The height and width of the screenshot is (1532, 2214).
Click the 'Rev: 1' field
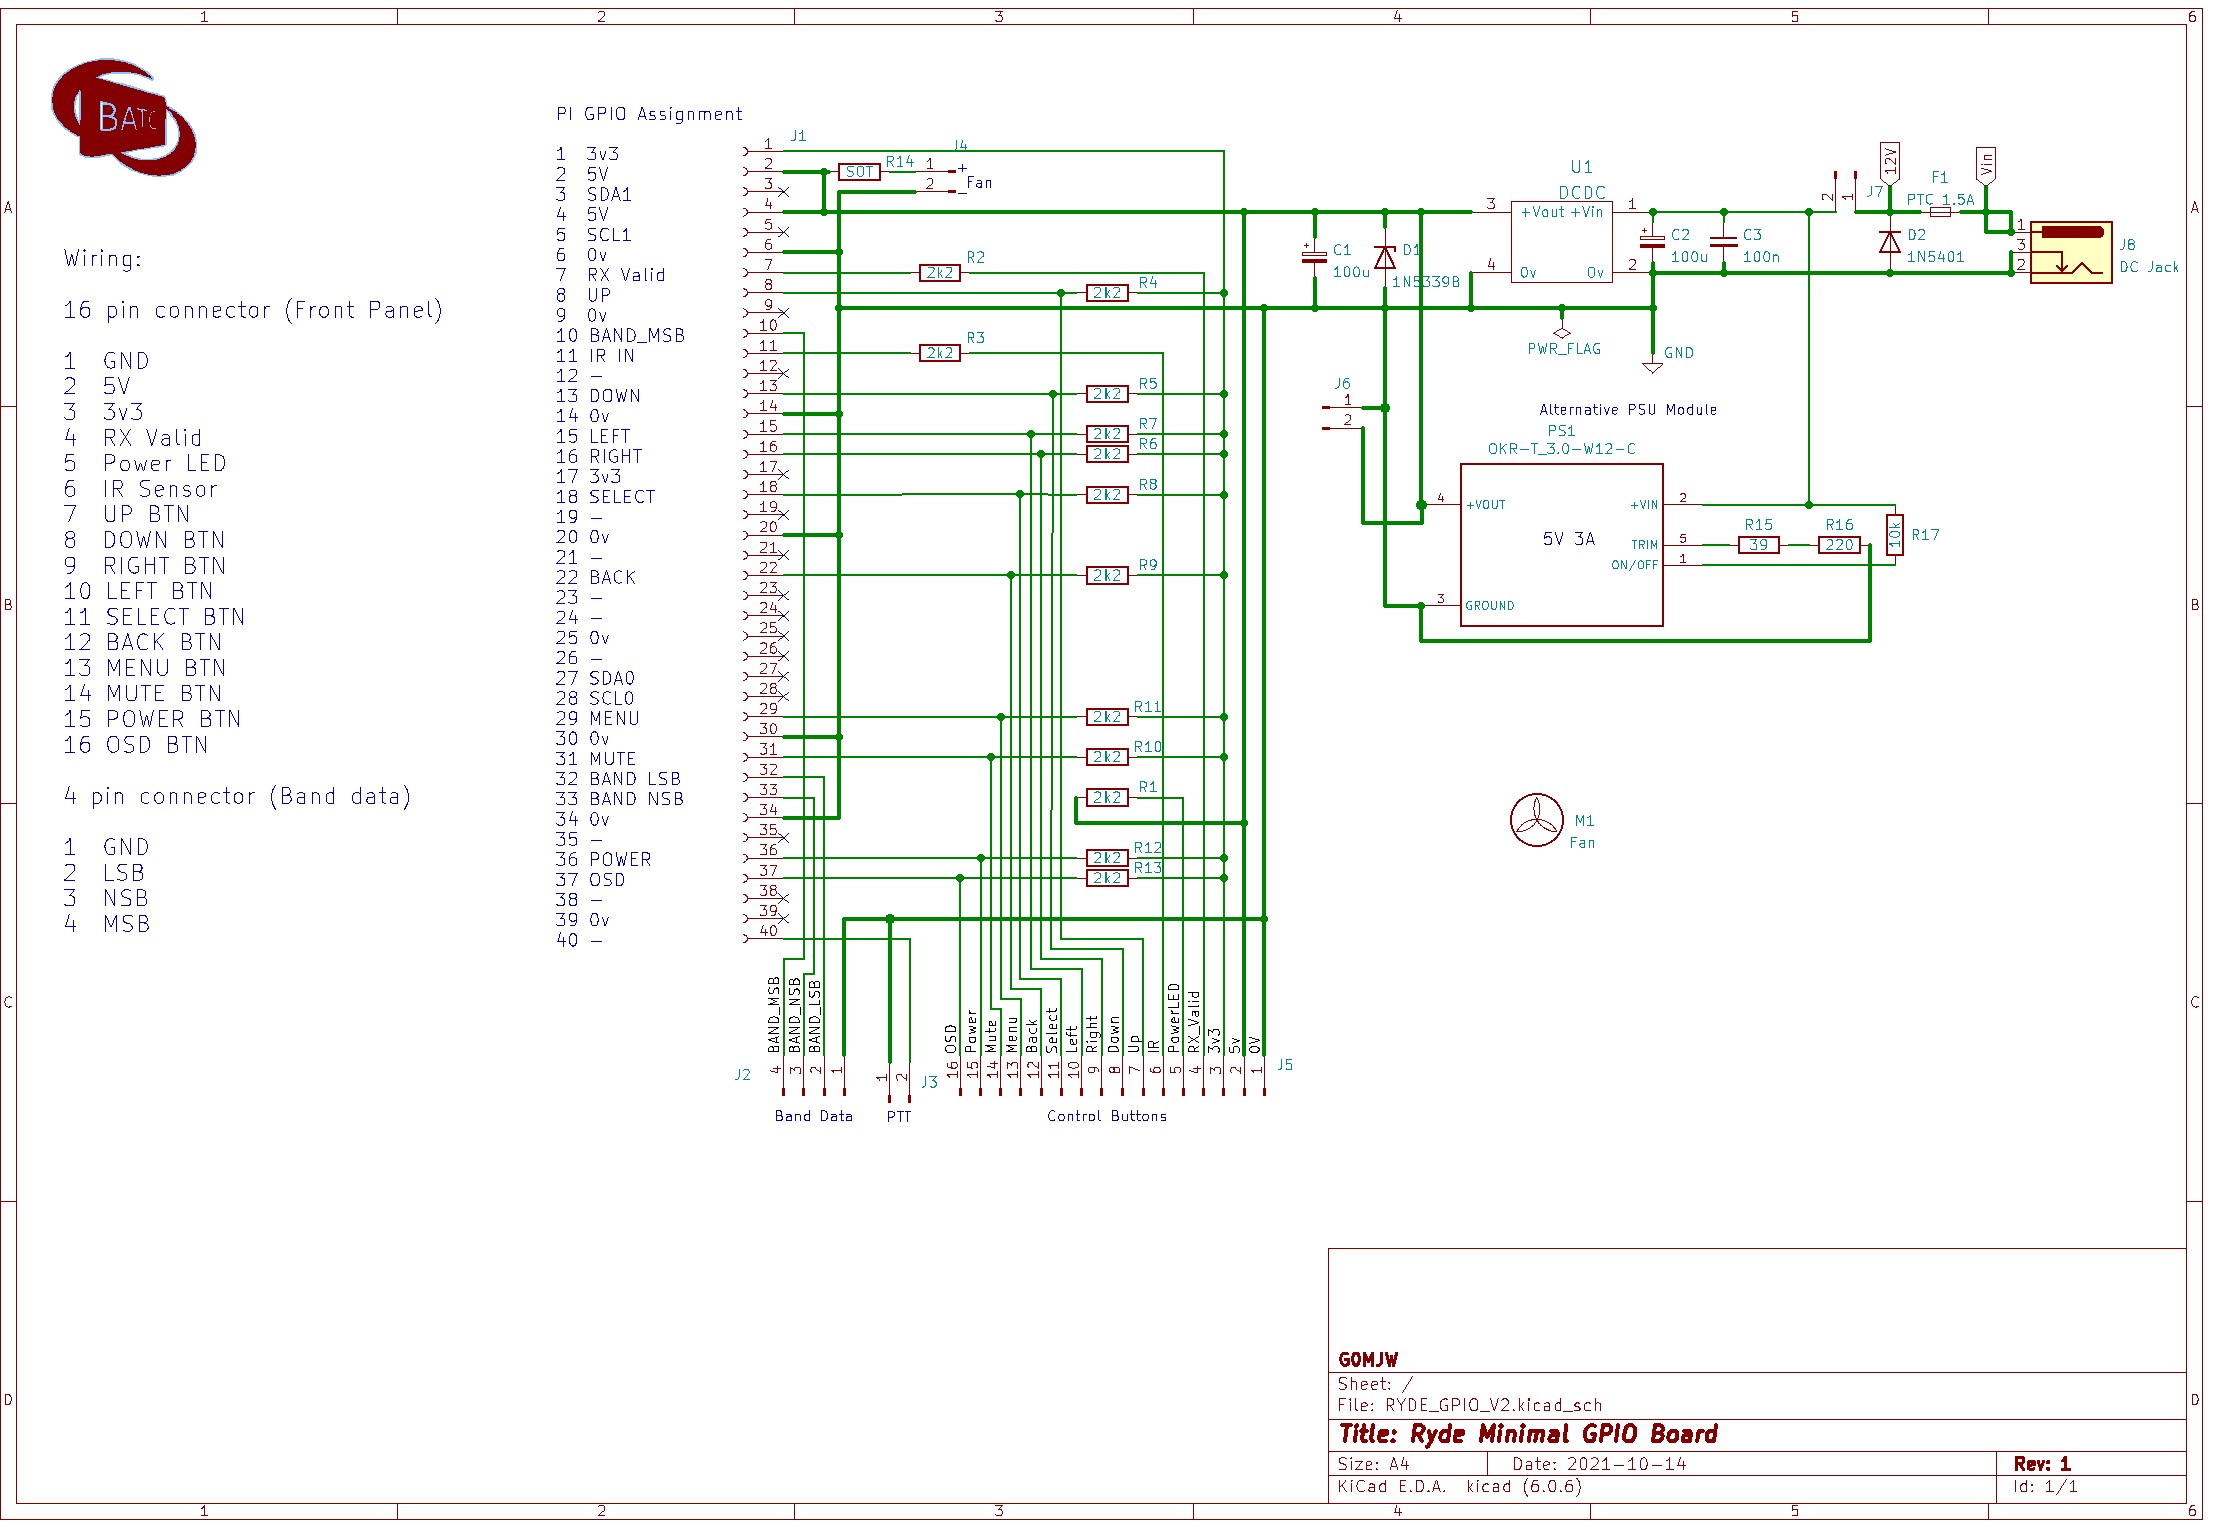coord(2042,1464)
